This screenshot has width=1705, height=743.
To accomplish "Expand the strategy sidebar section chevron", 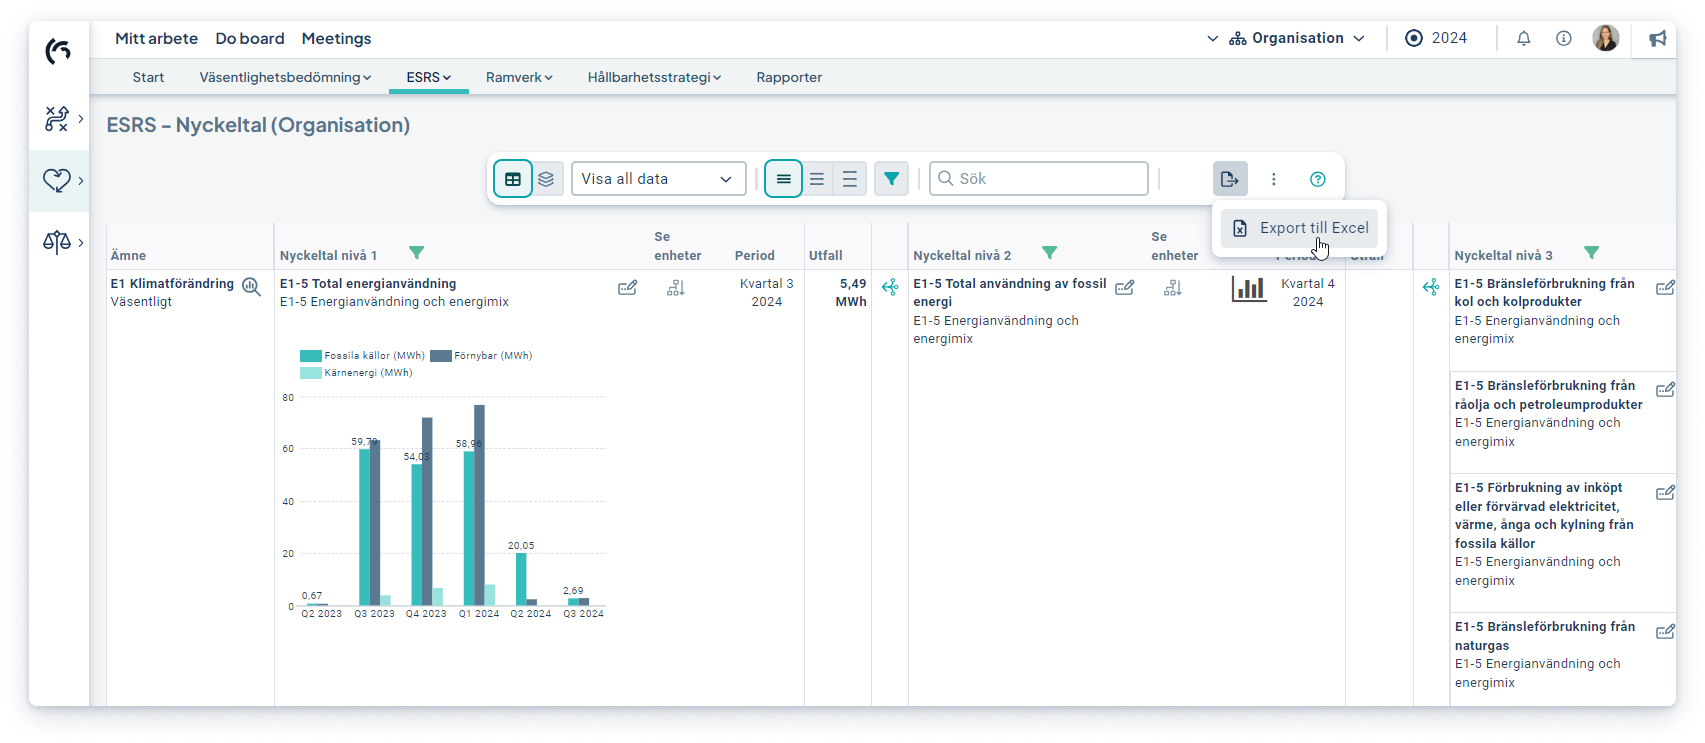I will (81, 119).
